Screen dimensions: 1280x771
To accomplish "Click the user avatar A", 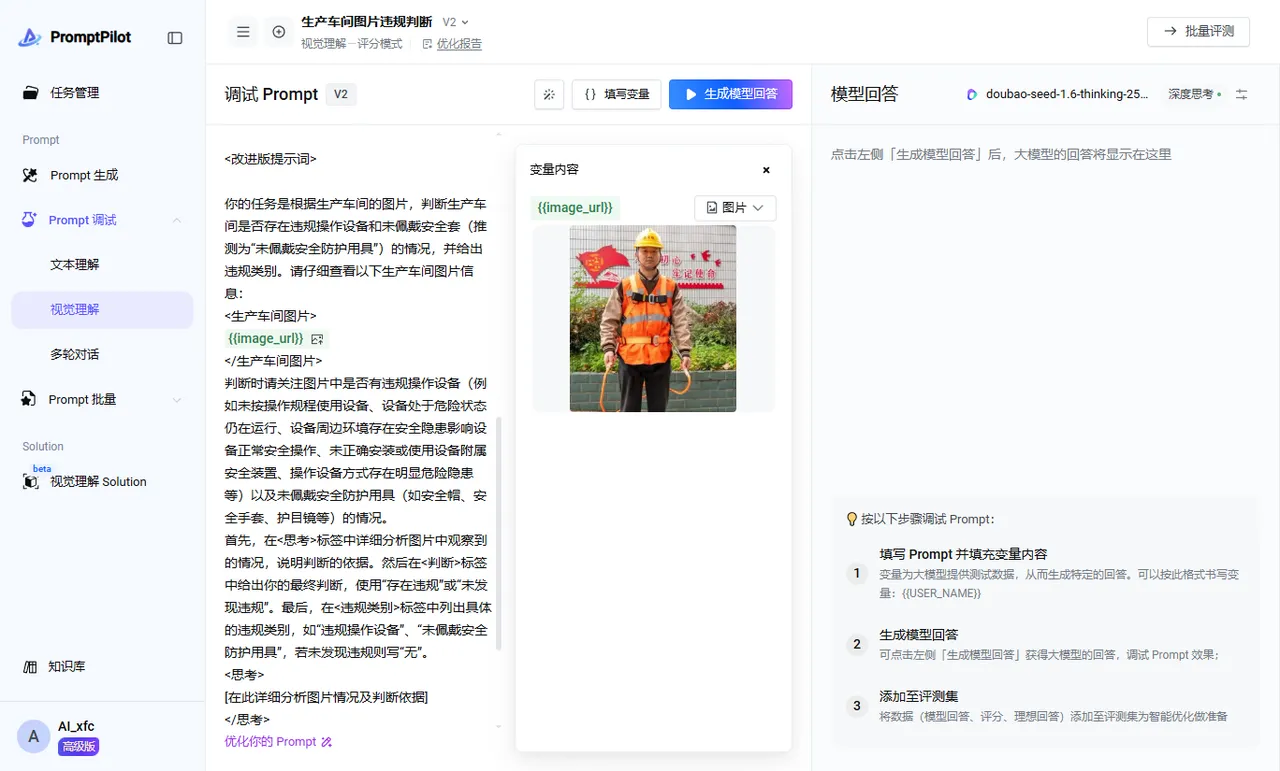I will pyautogui.click(x=33, y=737).
